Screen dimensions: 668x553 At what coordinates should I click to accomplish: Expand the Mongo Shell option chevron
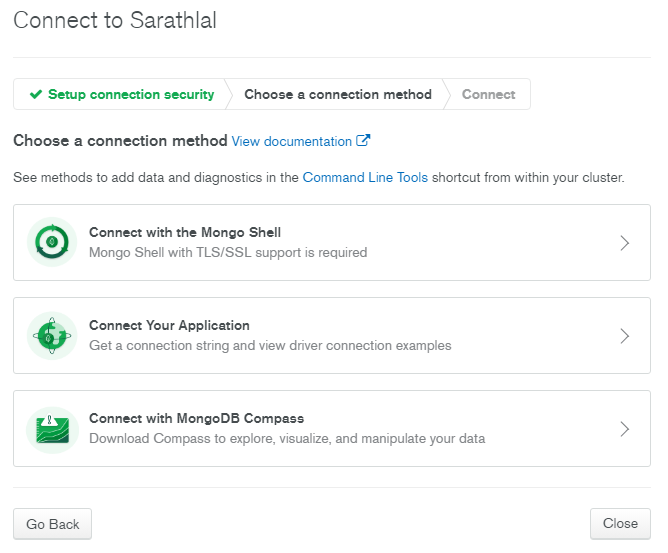(625, 243)
